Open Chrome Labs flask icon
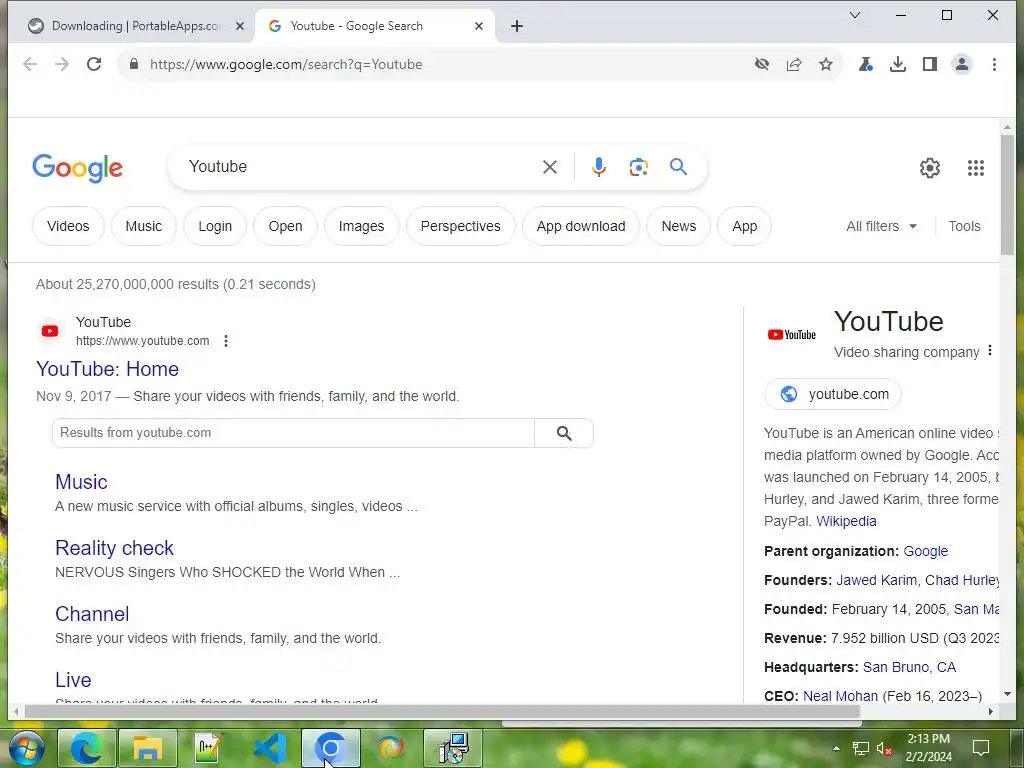The image size is (1024, 768). 866,64
